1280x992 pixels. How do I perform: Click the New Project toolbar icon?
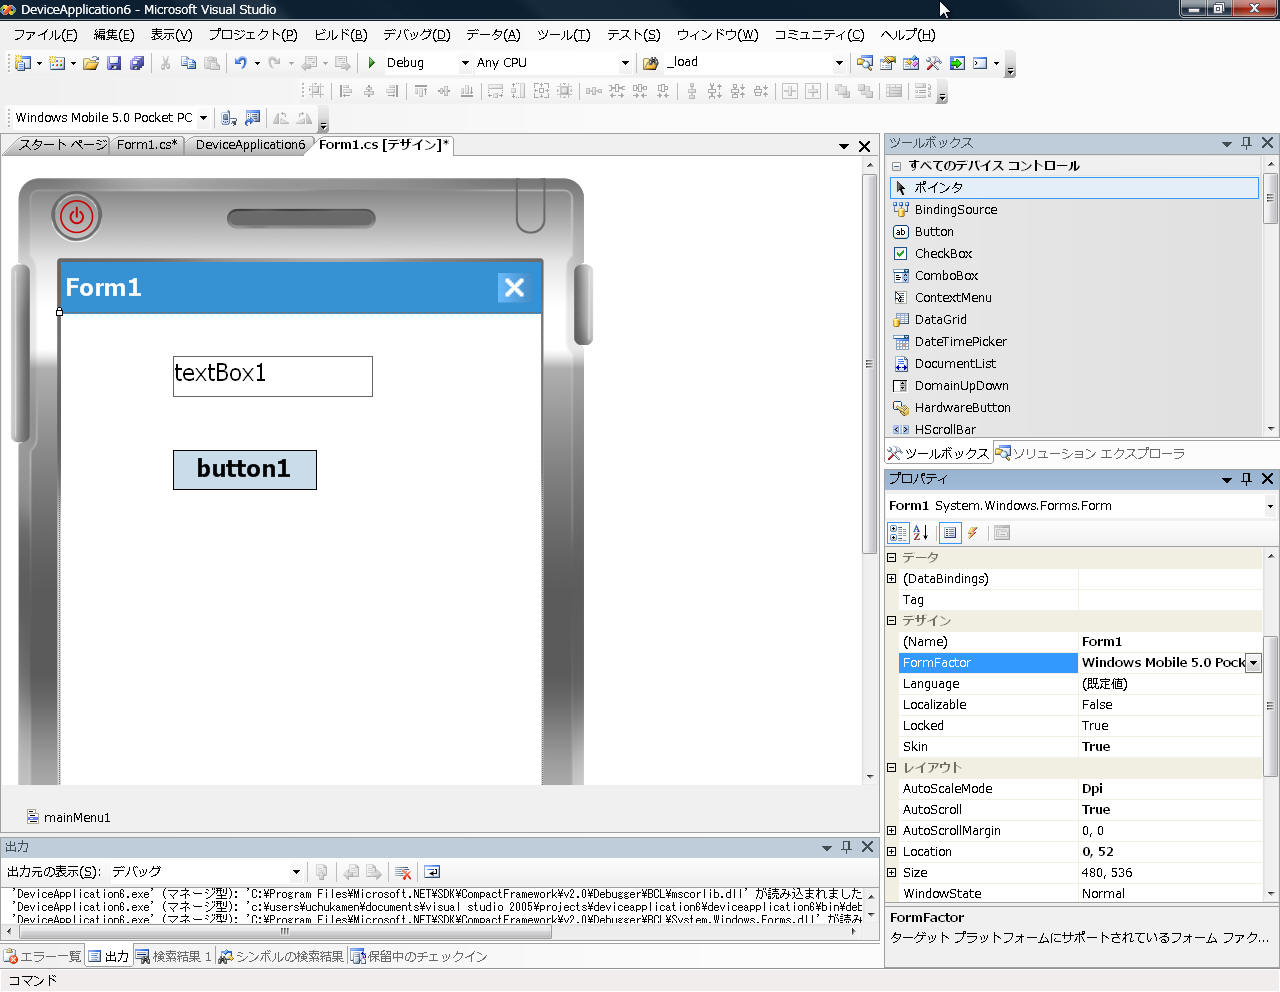coord(22,63)
